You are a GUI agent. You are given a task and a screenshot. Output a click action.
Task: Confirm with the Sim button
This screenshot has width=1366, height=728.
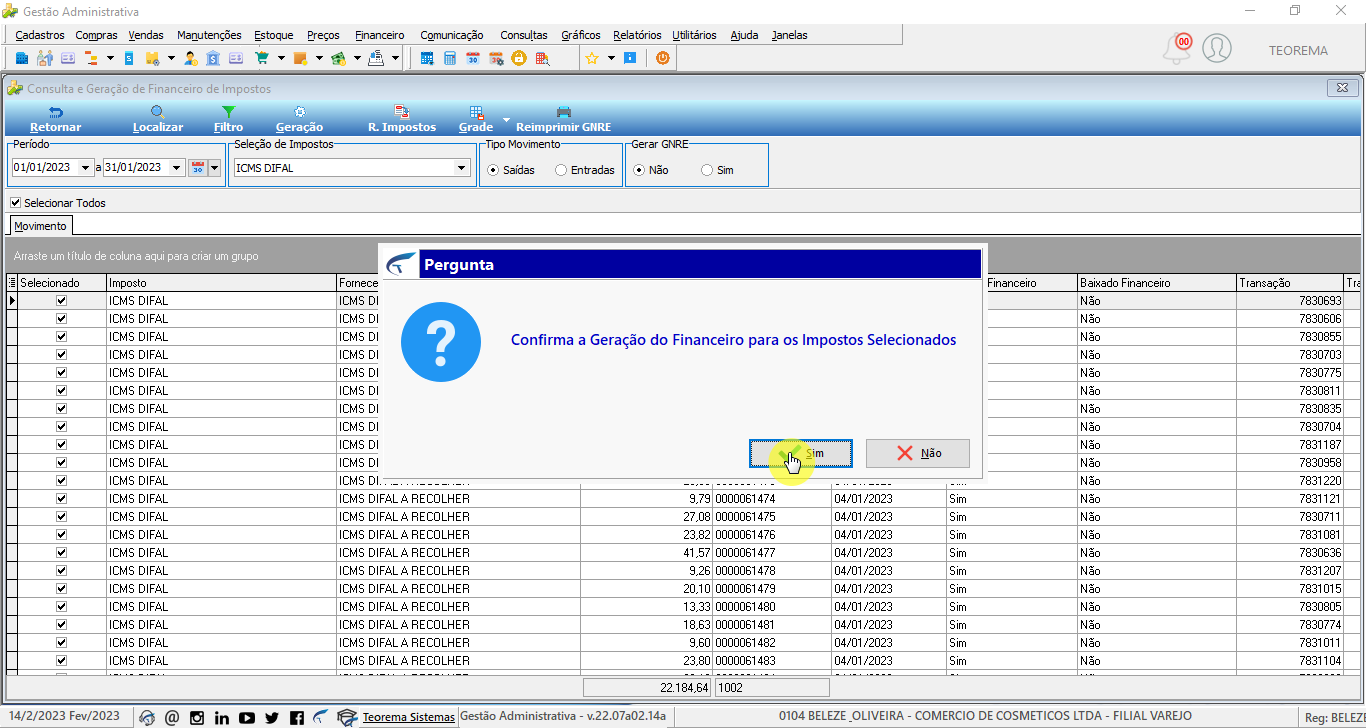click(x=801, y=453)
